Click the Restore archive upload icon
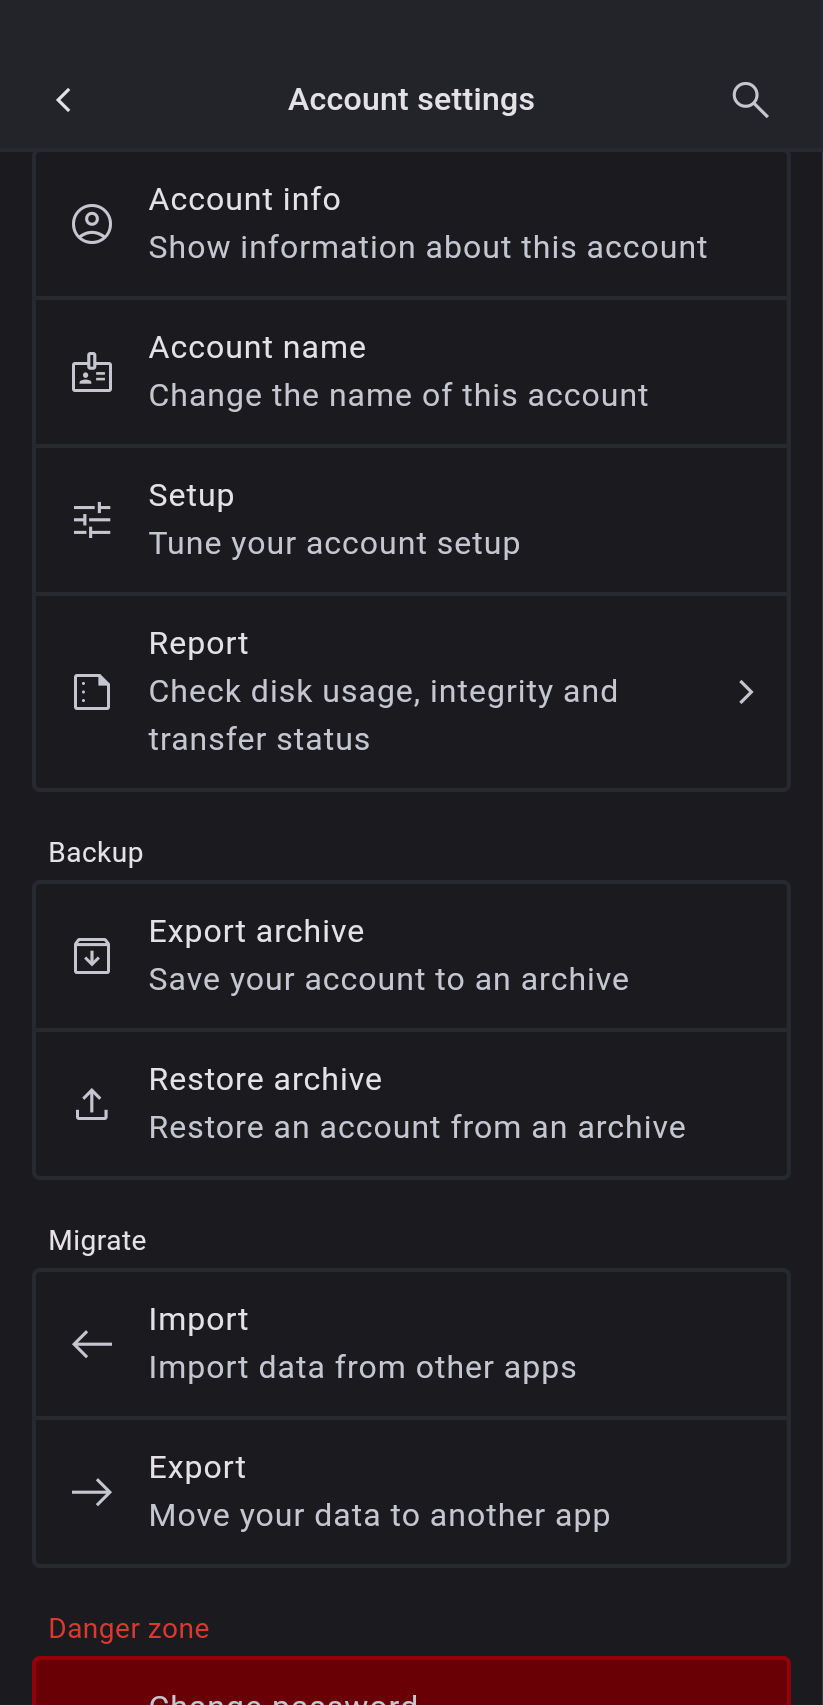This screenshot has width=823, height=1706. coord(92,1104)
